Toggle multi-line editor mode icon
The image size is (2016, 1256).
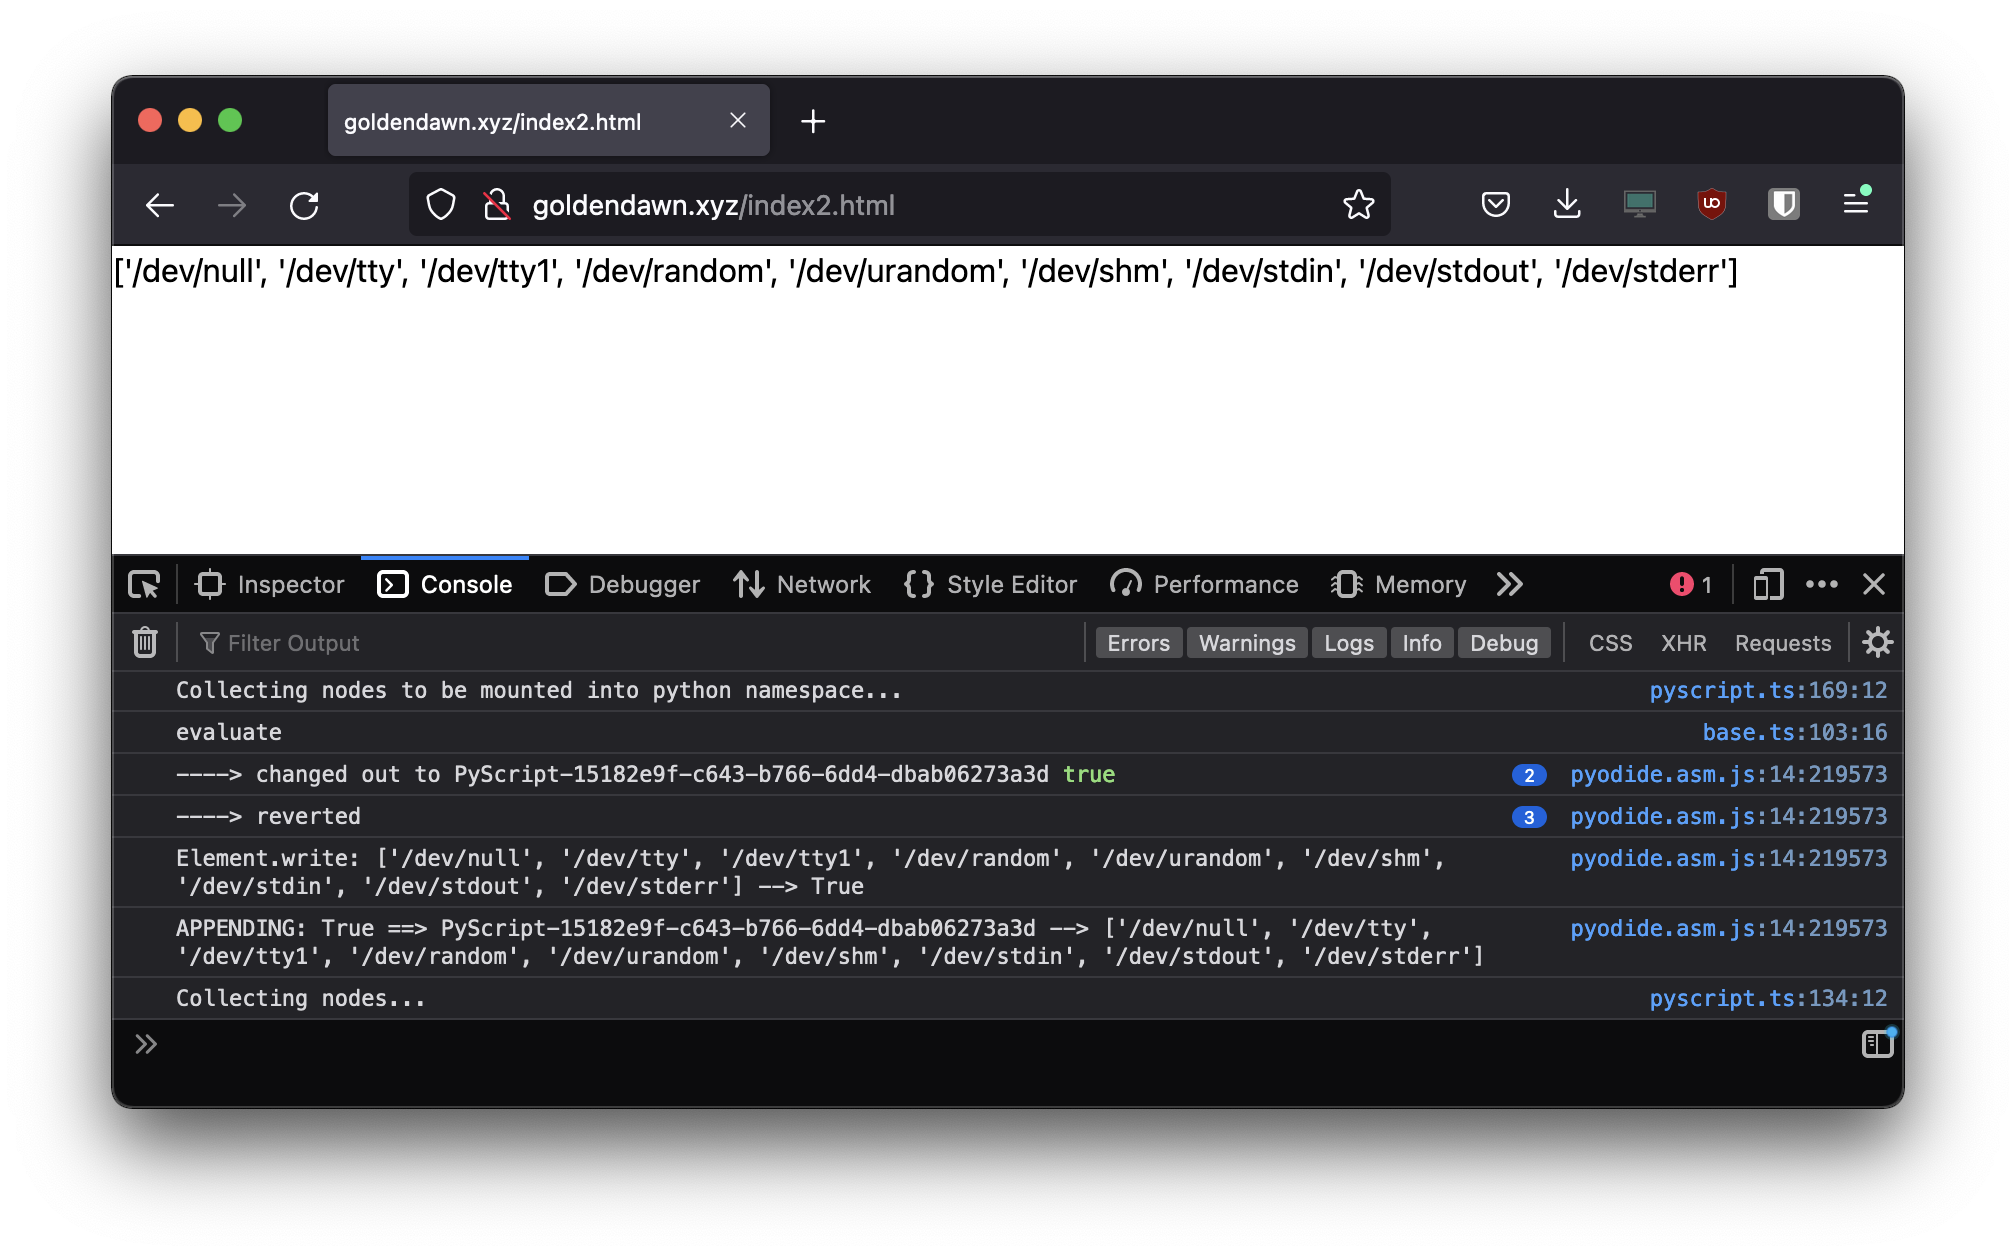coord(1877,1044)
